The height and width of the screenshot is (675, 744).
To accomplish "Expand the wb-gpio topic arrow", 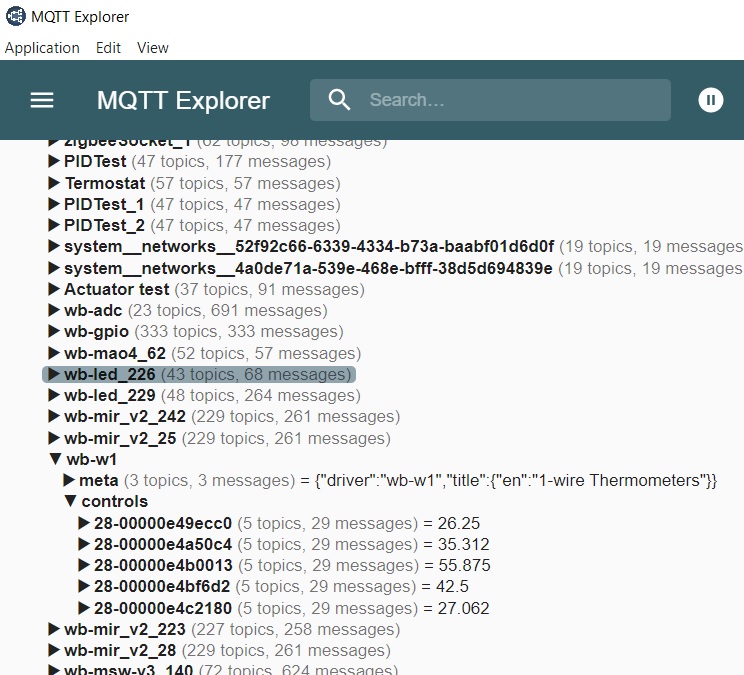I will (54, 331).
